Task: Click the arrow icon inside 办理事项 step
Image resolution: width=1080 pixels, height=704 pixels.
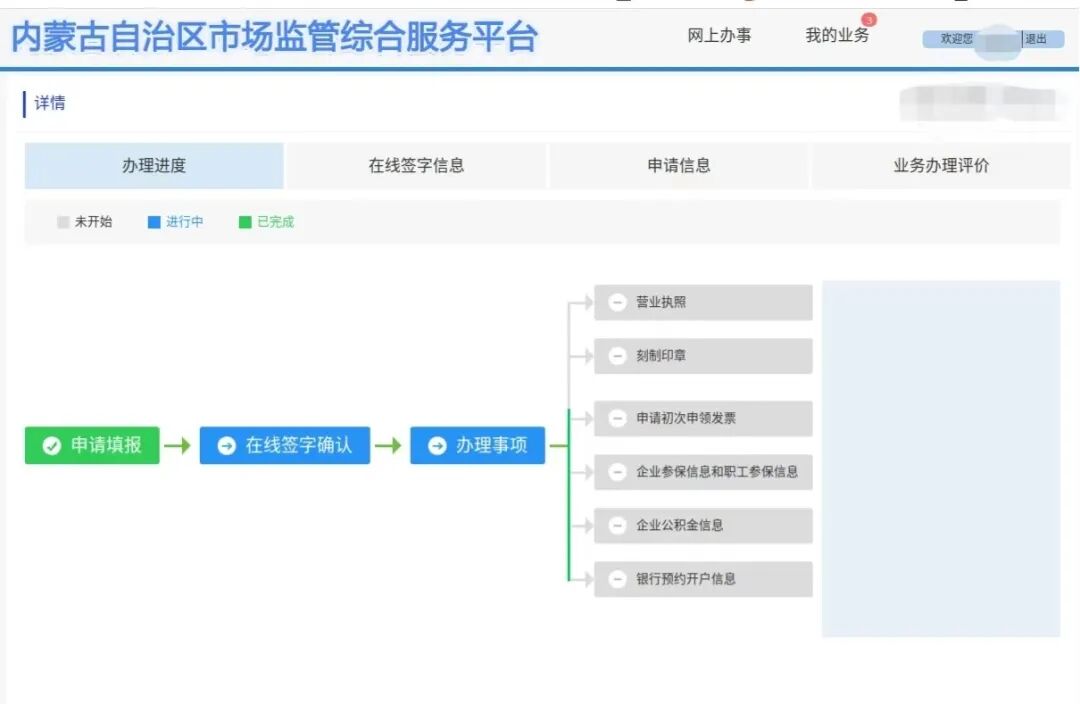Action: (437, 446)
